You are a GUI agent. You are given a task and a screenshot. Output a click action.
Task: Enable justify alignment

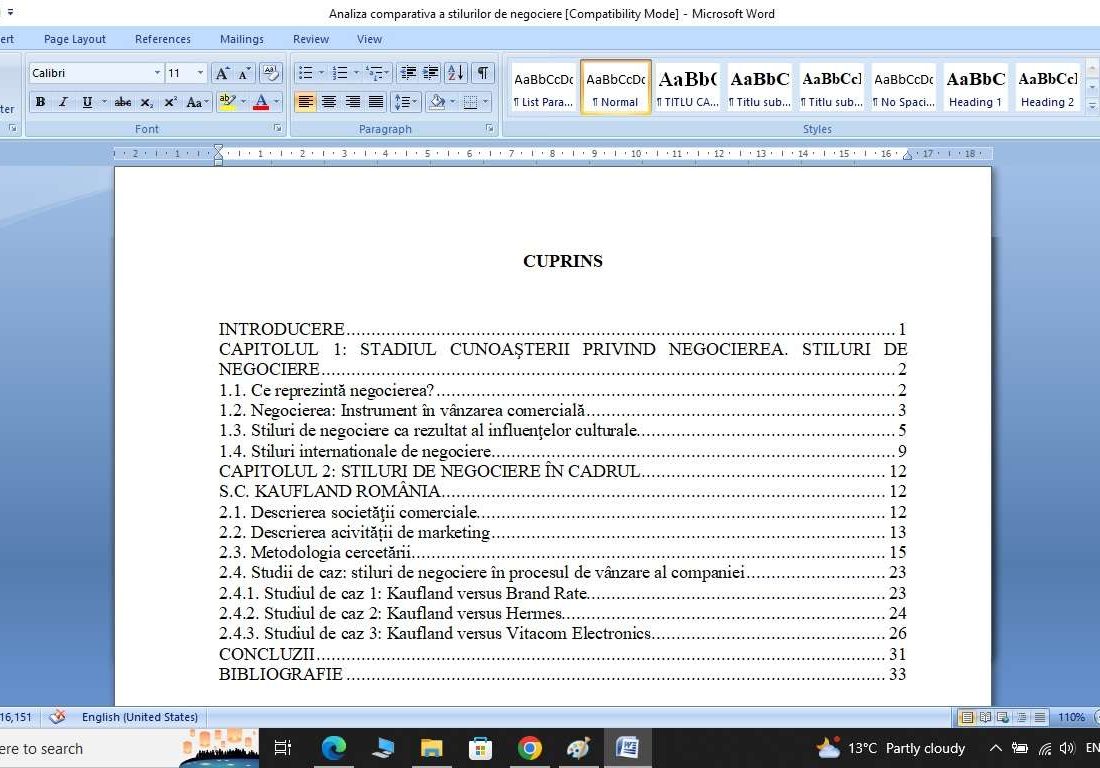377,102
